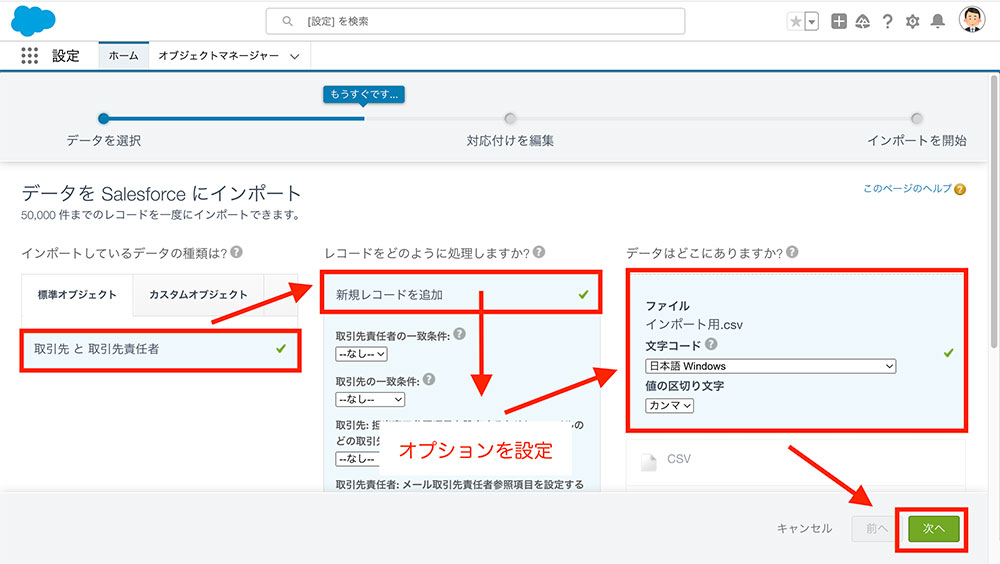Choose 取引先 と 取引先責任者 option

coord(160,349)
